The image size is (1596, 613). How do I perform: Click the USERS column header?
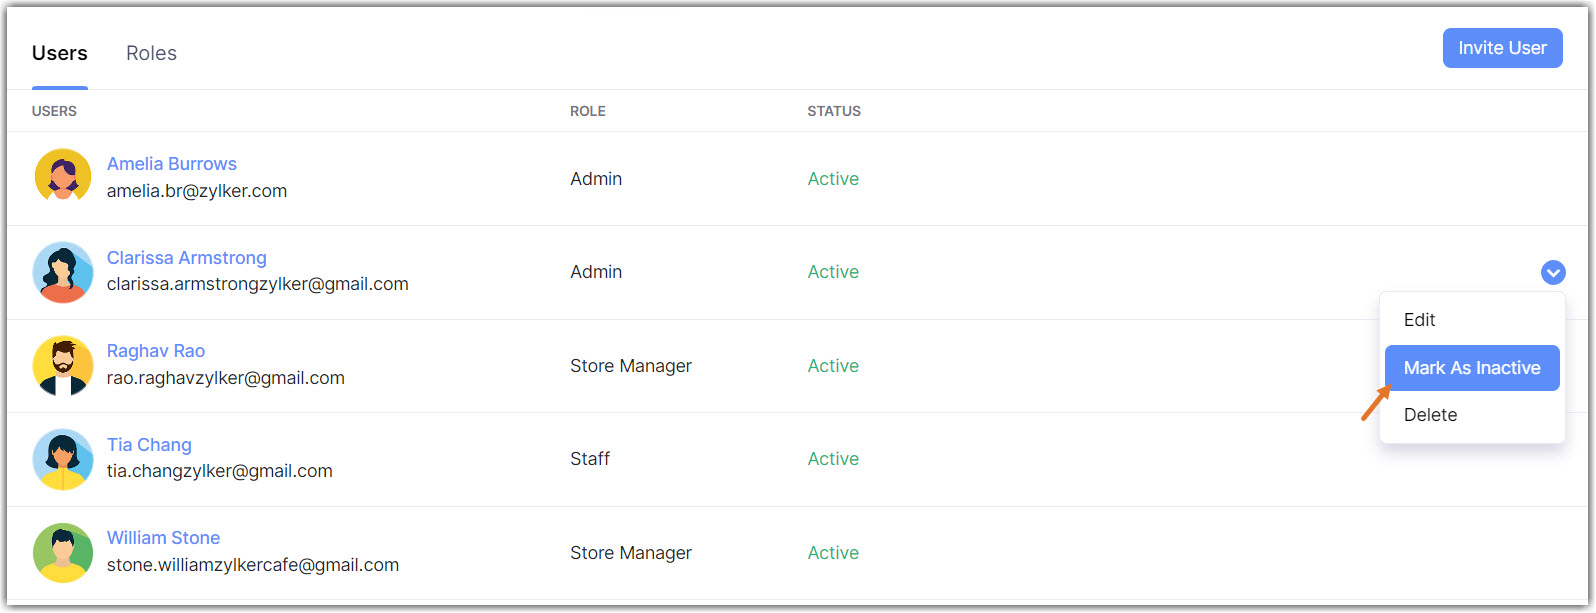tap(54, 111)
